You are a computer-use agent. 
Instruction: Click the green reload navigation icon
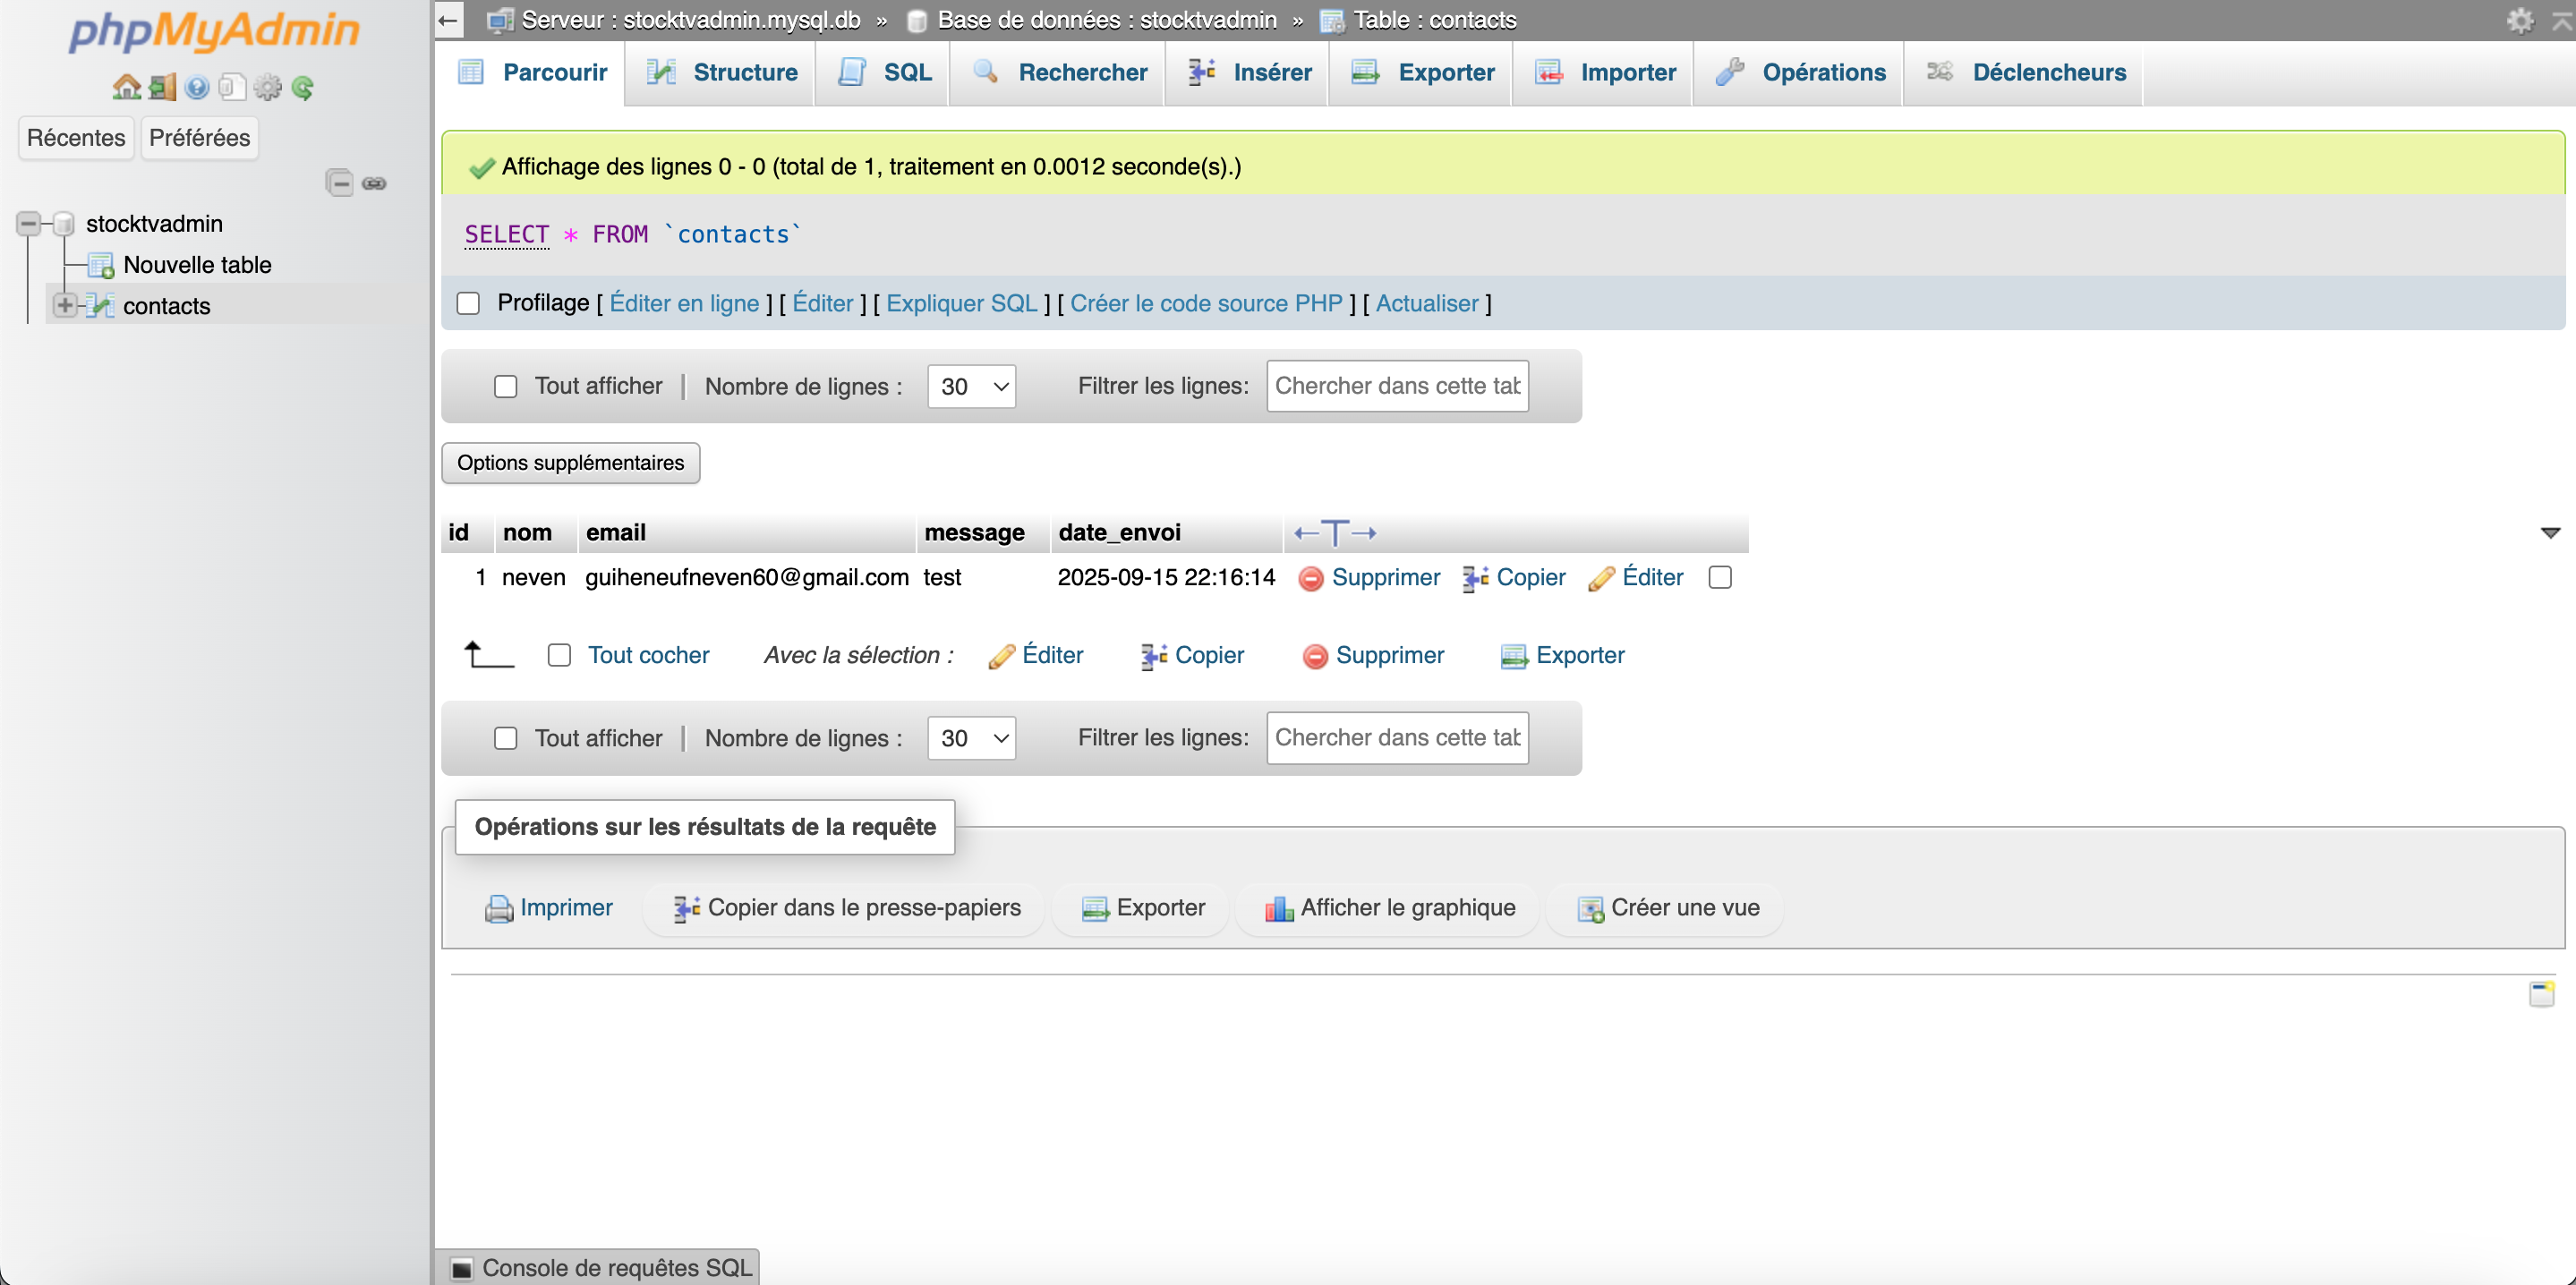[x=303, y=87]
